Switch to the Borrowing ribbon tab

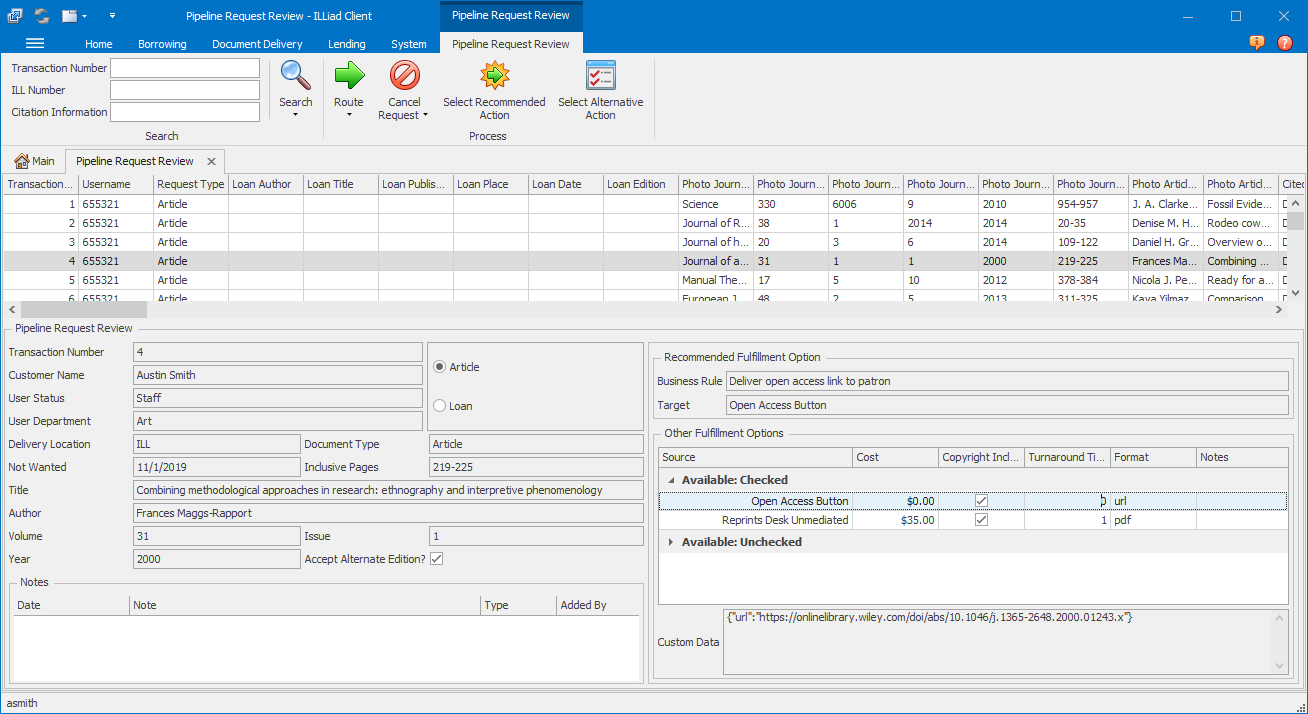[x=162, y=43]
